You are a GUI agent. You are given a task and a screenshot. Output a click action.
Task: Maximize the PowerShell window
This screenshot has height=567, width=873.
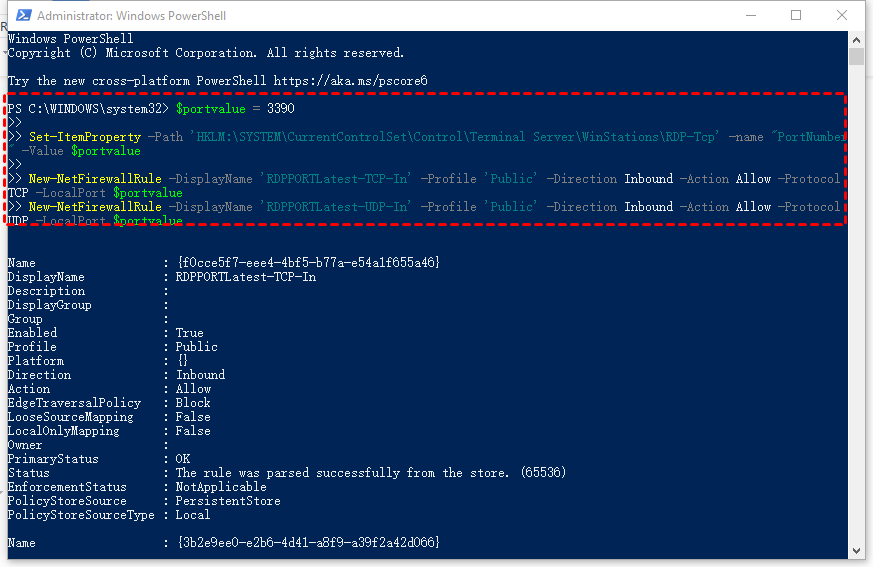click(x=796, y=15)
